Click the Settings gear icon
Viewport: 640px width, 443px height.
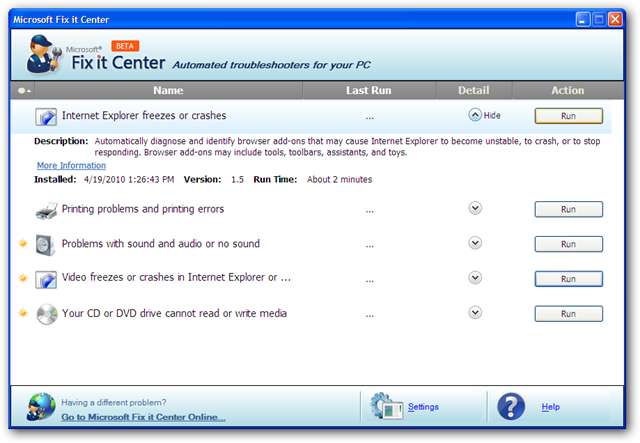[x=386, y=407]
